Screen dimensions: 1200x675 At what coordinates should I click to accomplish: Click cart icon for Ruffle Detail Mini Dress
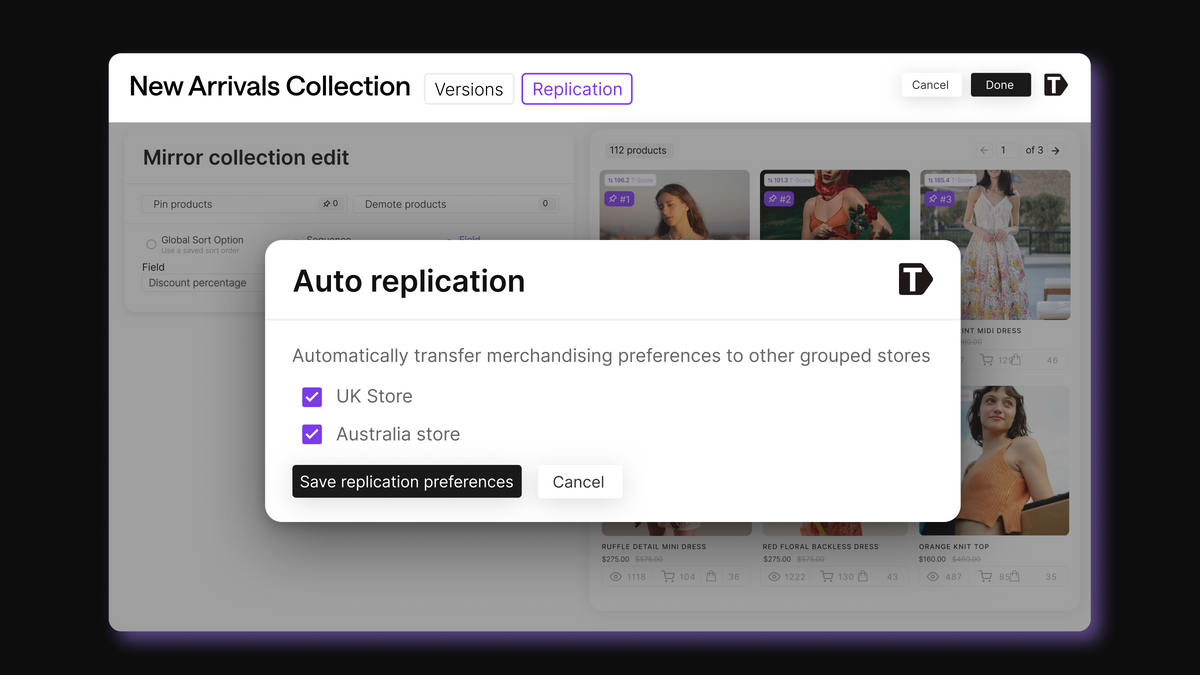[668, 577]
